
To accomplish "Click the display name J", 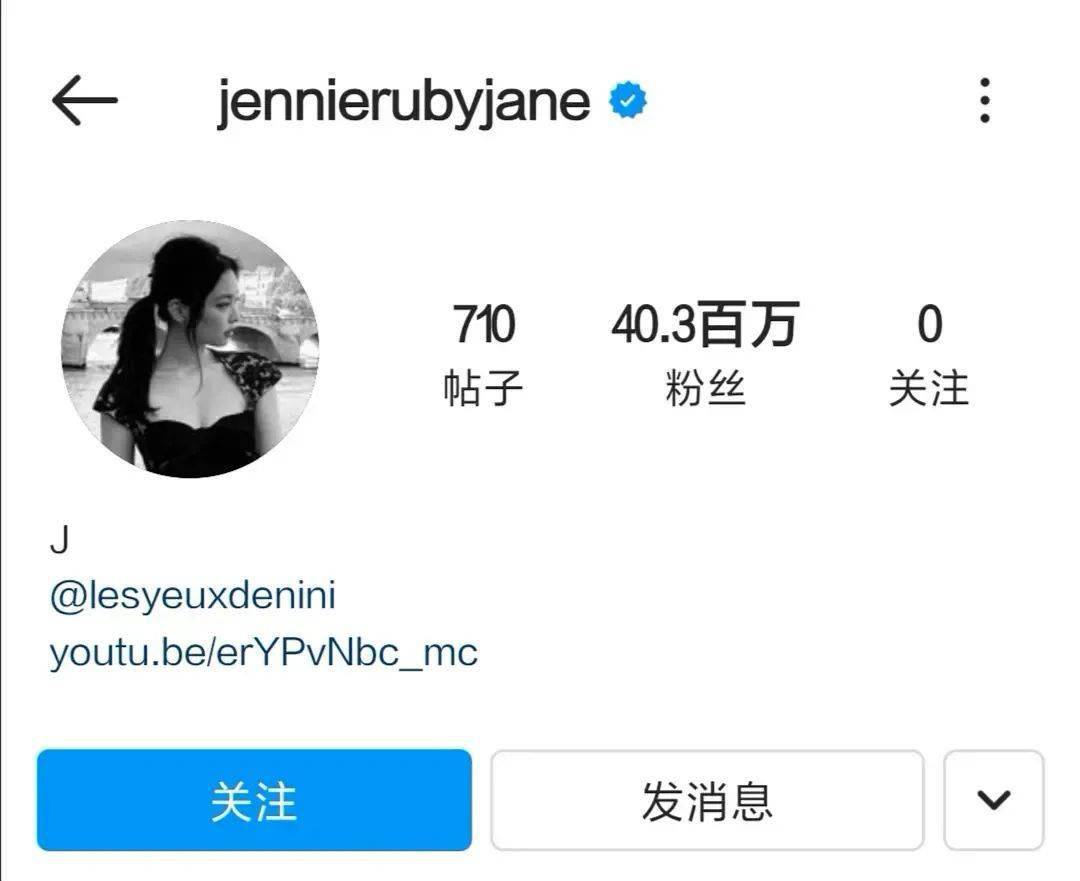I will tap(60, 539).
